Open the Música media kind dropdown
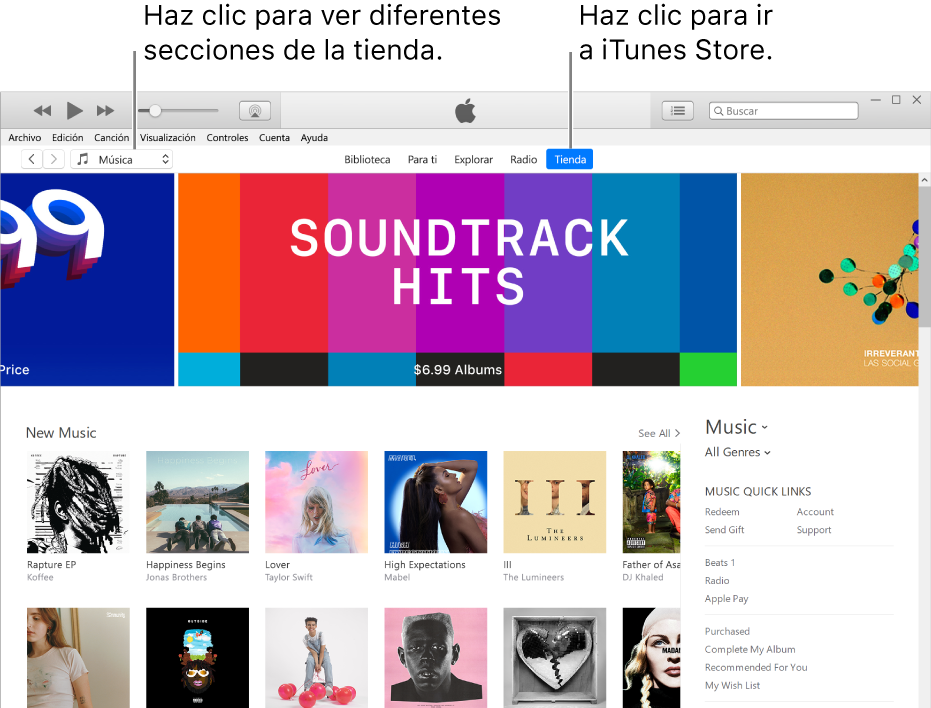This screenshot has height=708, width=931. [x=121, y=158]
